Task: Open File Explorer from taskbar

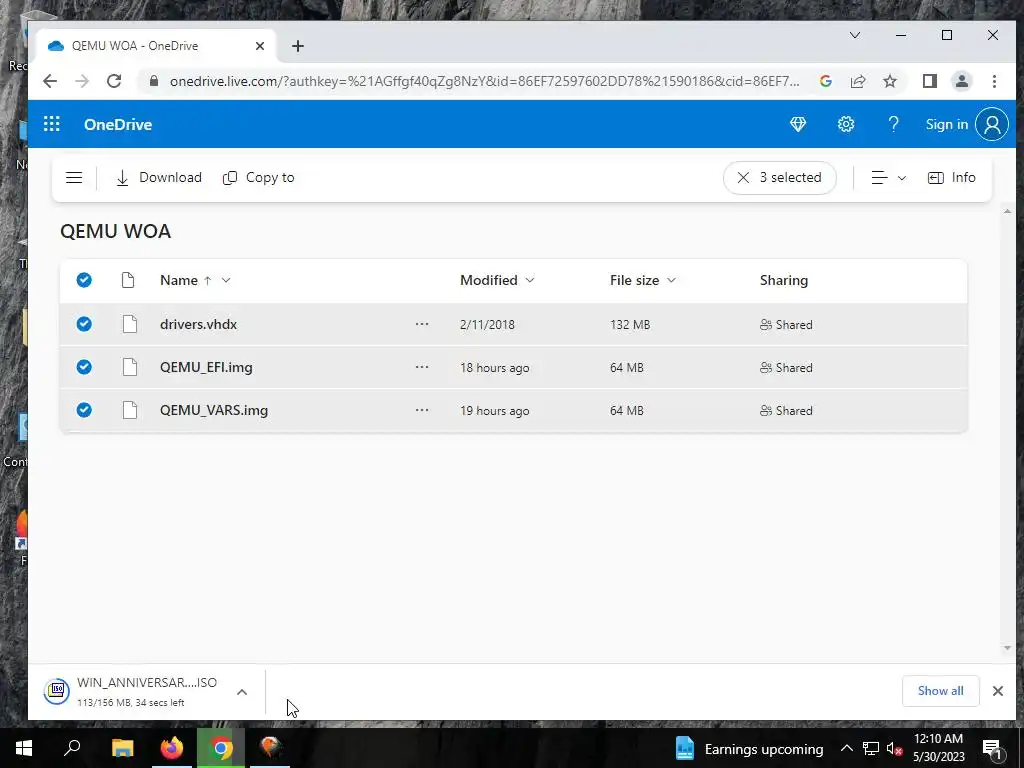Action: pos(123,748)
